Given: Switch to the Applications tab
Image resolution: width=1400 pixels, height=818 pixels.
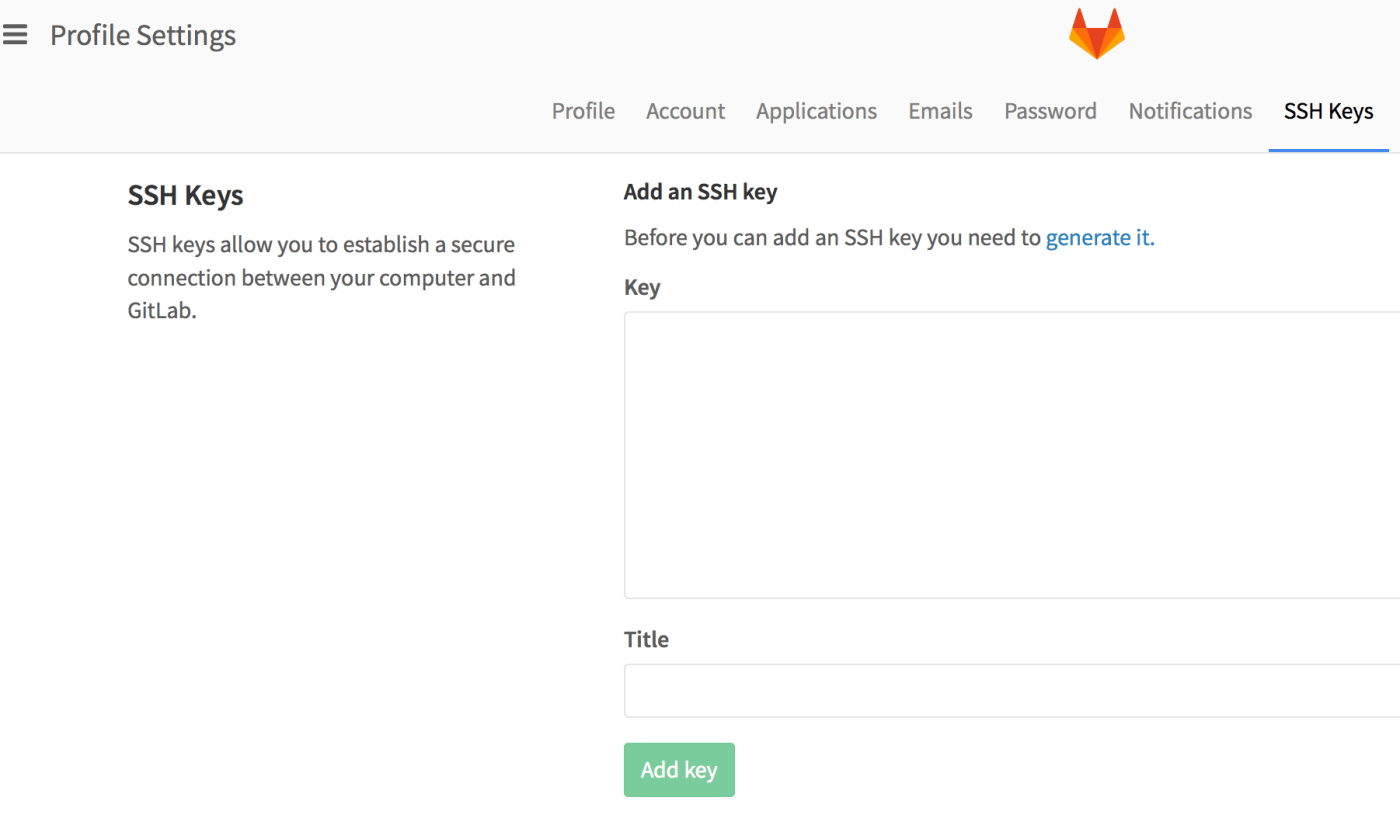Looking at the screenshot, I should (x=816, y=111).
